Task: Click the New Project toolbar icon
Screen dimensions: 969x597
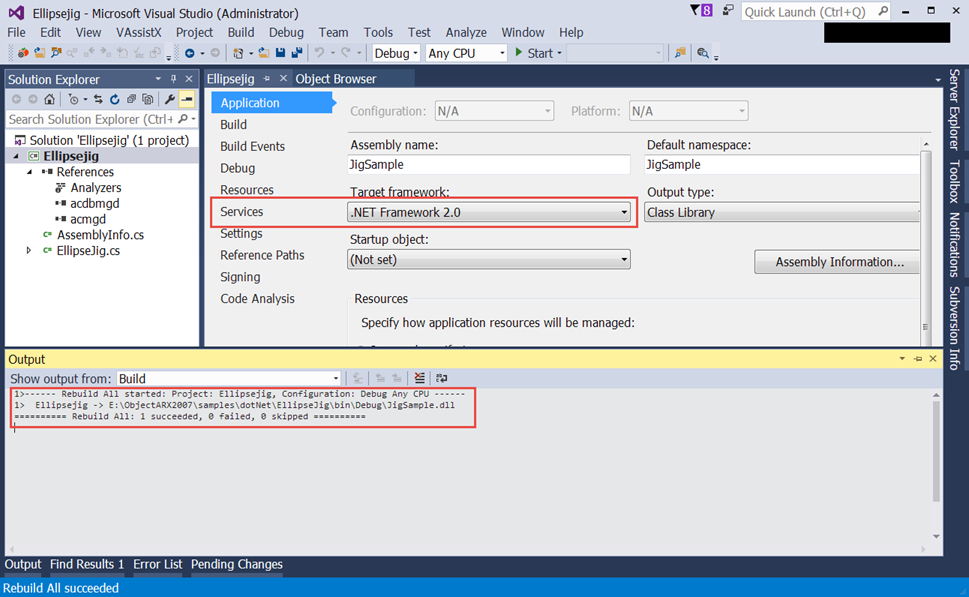Action: click(x=238, y=53)
